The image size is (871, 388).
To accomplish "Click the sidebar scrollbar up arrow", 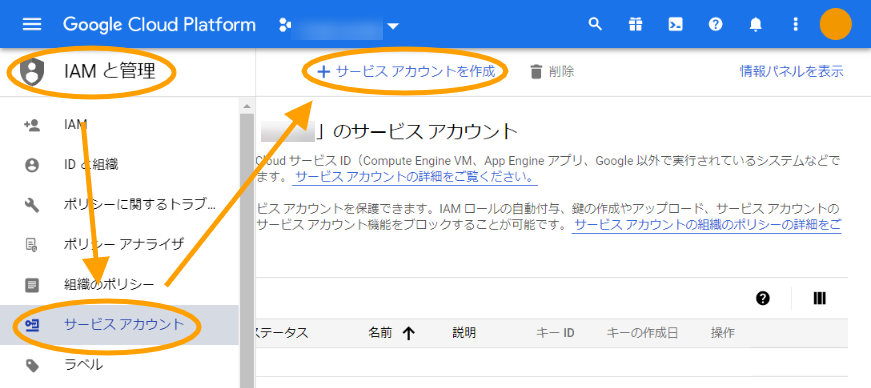I will pyautogui.click(x=247, y=106).
